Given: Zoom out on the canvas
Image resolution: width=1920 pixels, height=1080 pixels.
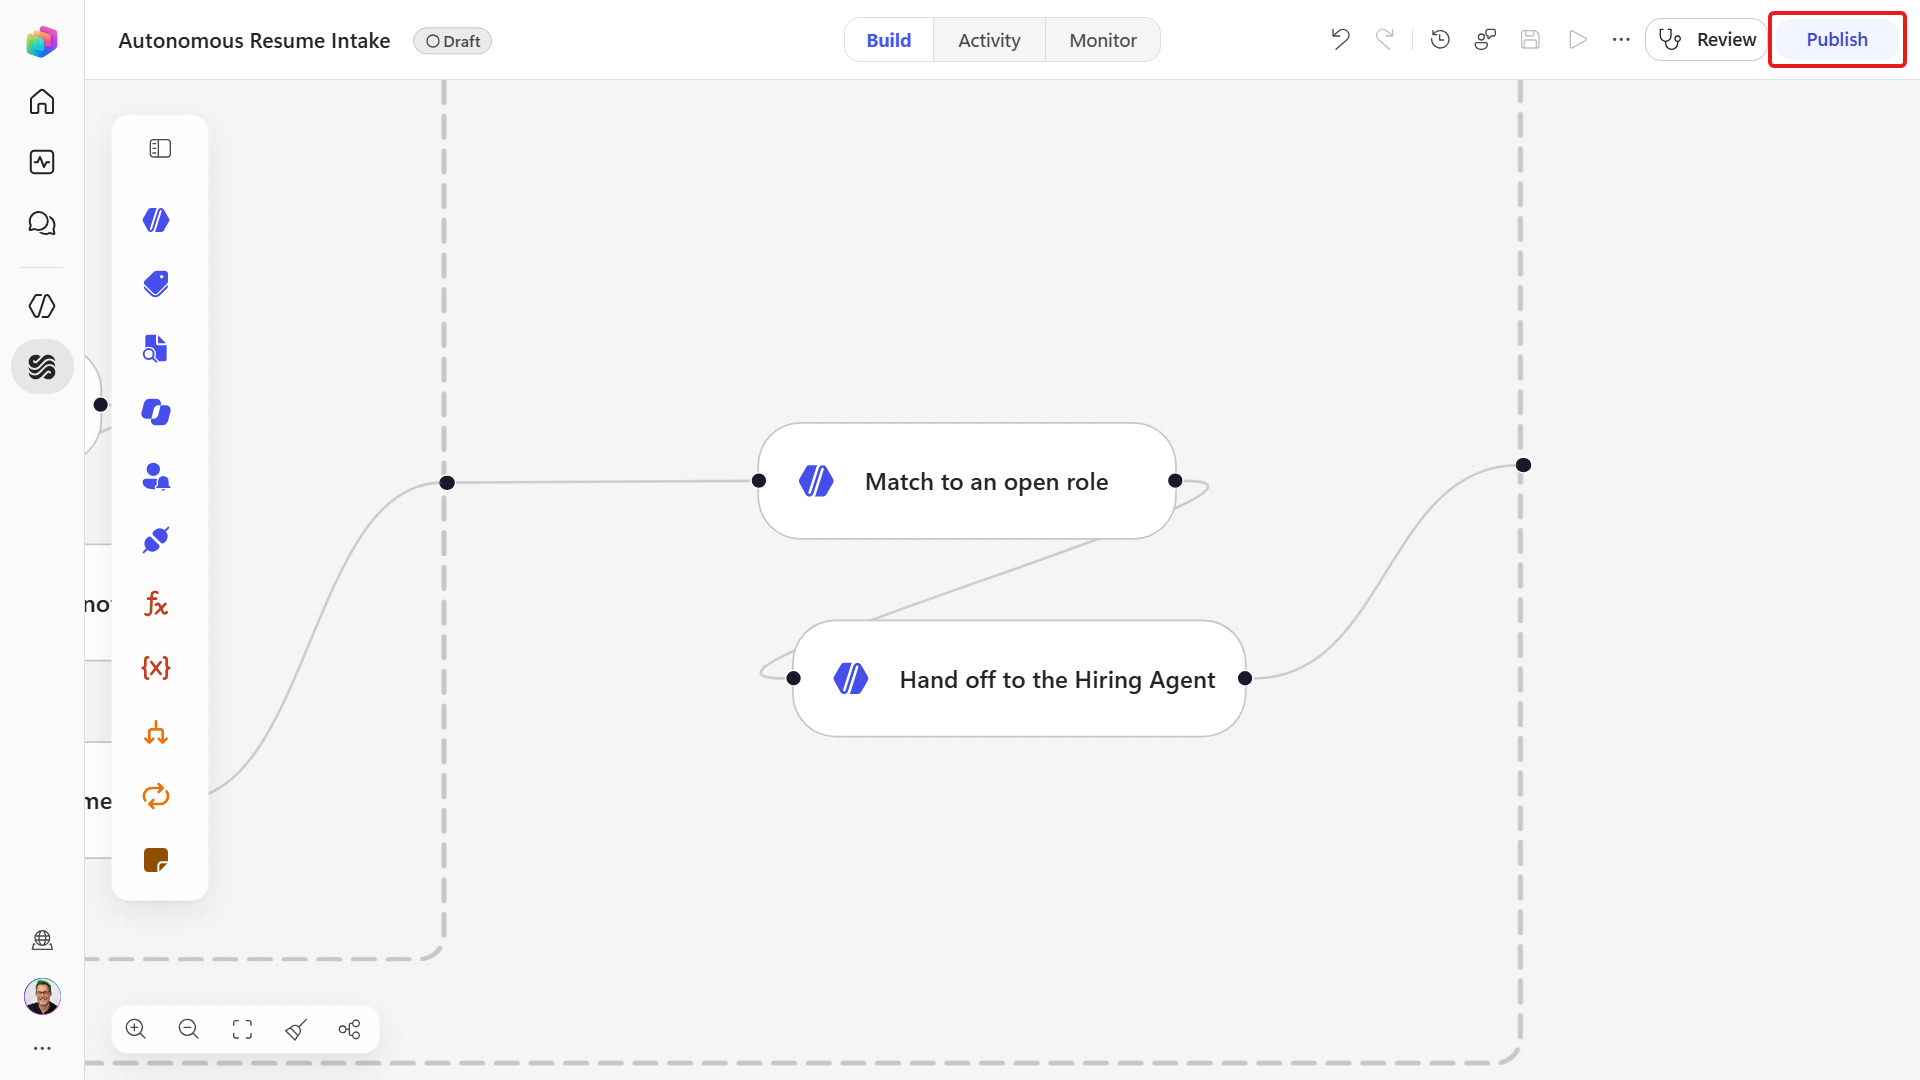Looking at the screenshot, I should click(x=189, y=1029).
